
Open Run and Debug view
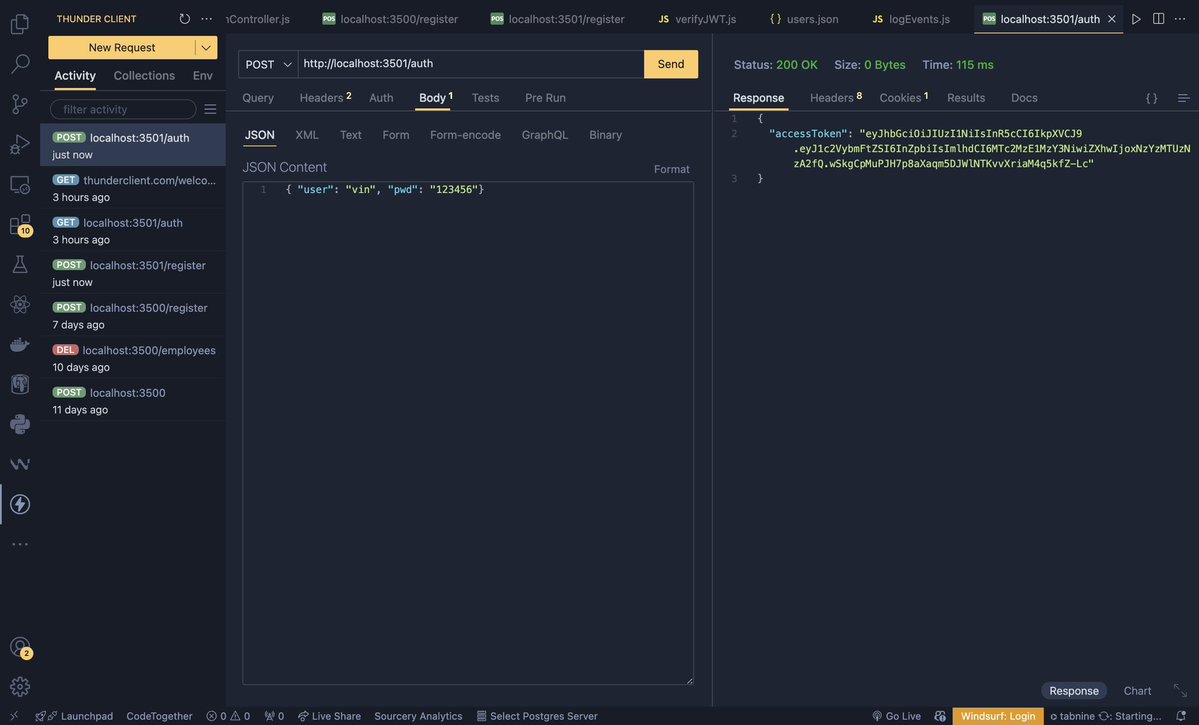pos(20,144)
